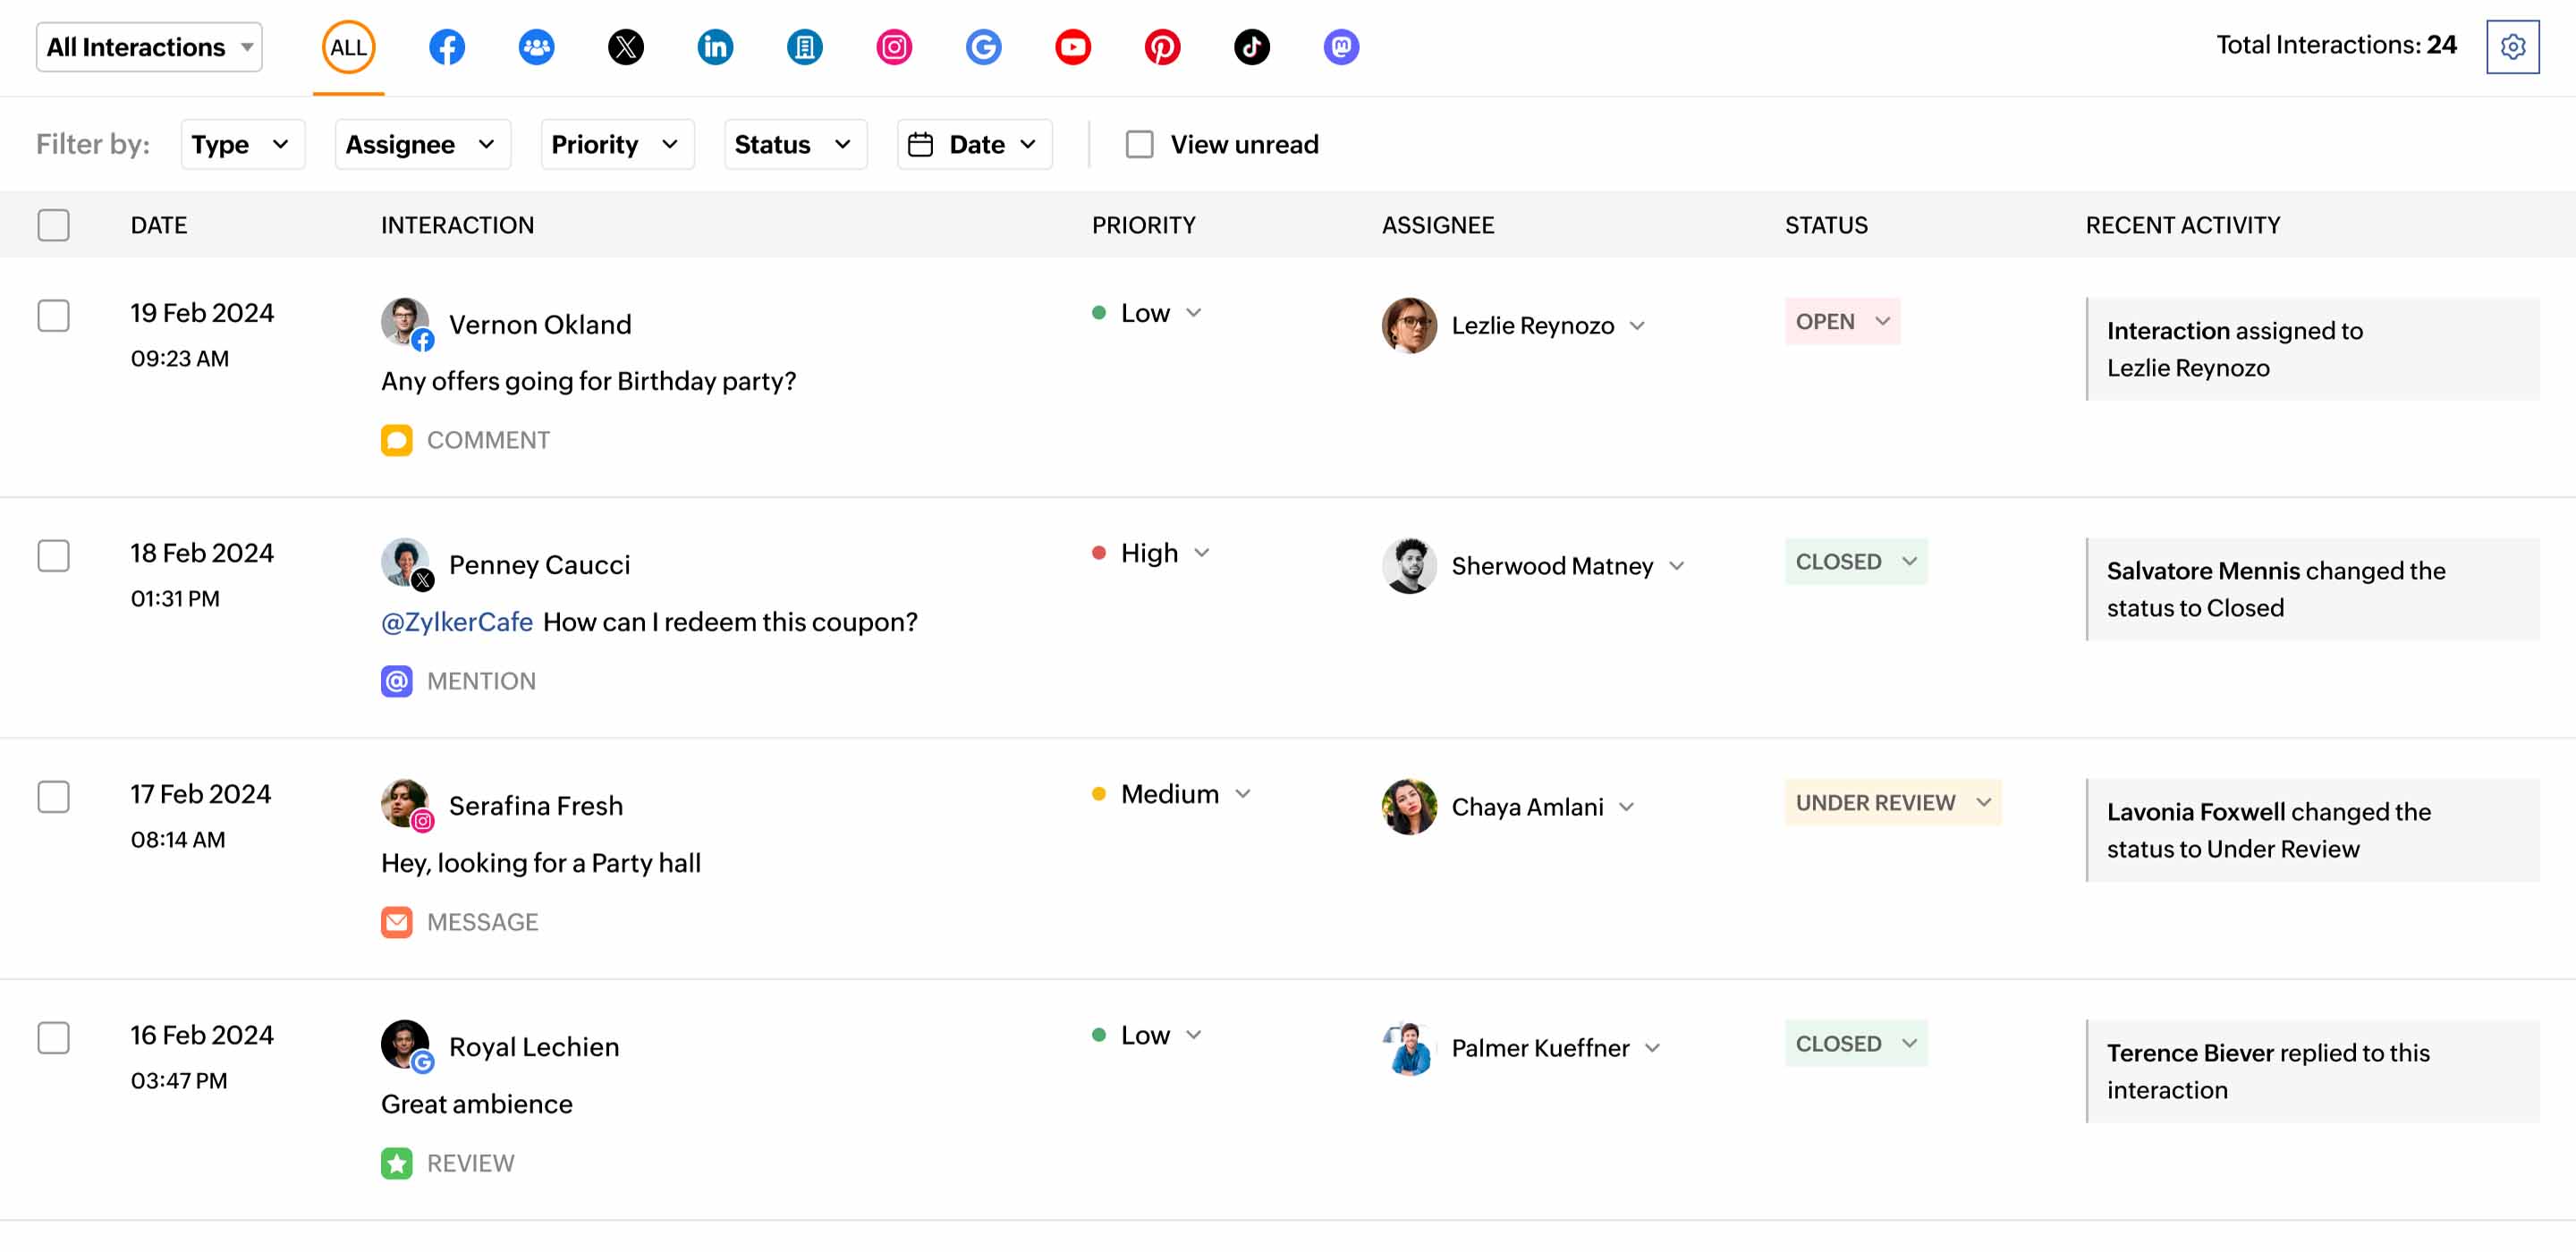Image resolution: width=2576 pixels, height=1252 pixels.
Task: Filter by the TikTok channel icon
Action: pyautogui.click(x=1251, y=47)
